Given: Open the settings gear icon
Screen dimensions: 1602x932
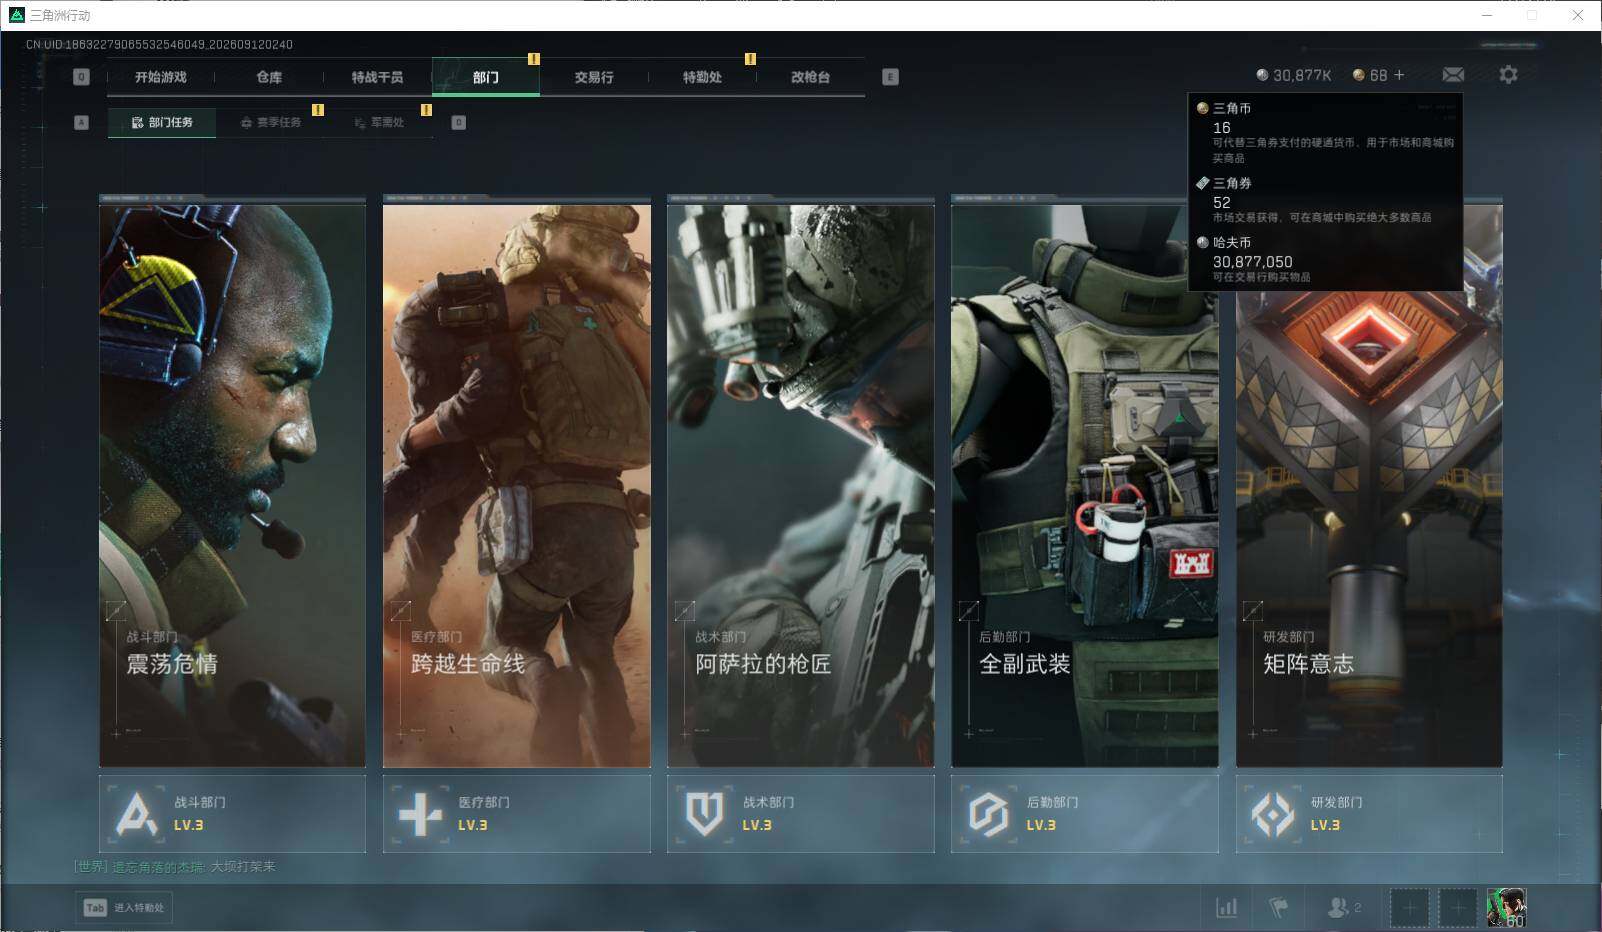Looking at the screenshot, I should (x=1508, y=75).
